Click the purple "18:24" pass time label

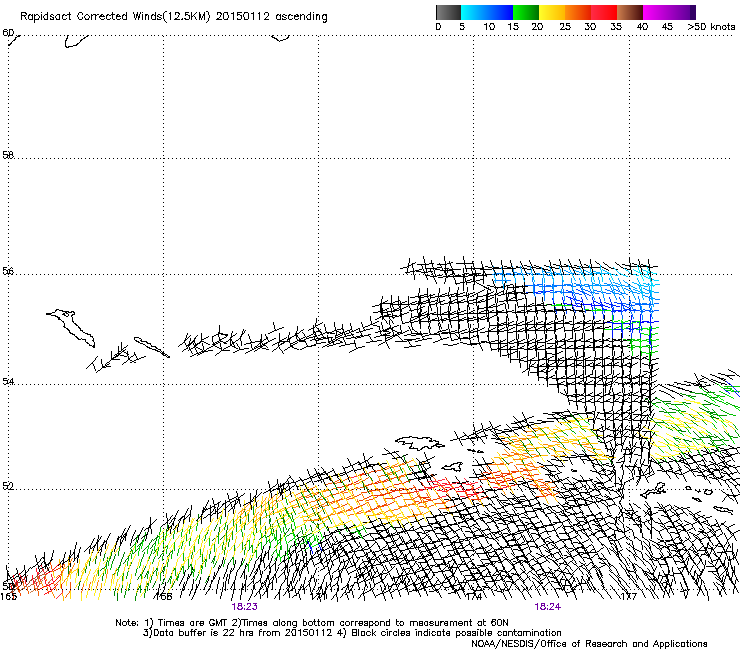[x=547, y=607]
